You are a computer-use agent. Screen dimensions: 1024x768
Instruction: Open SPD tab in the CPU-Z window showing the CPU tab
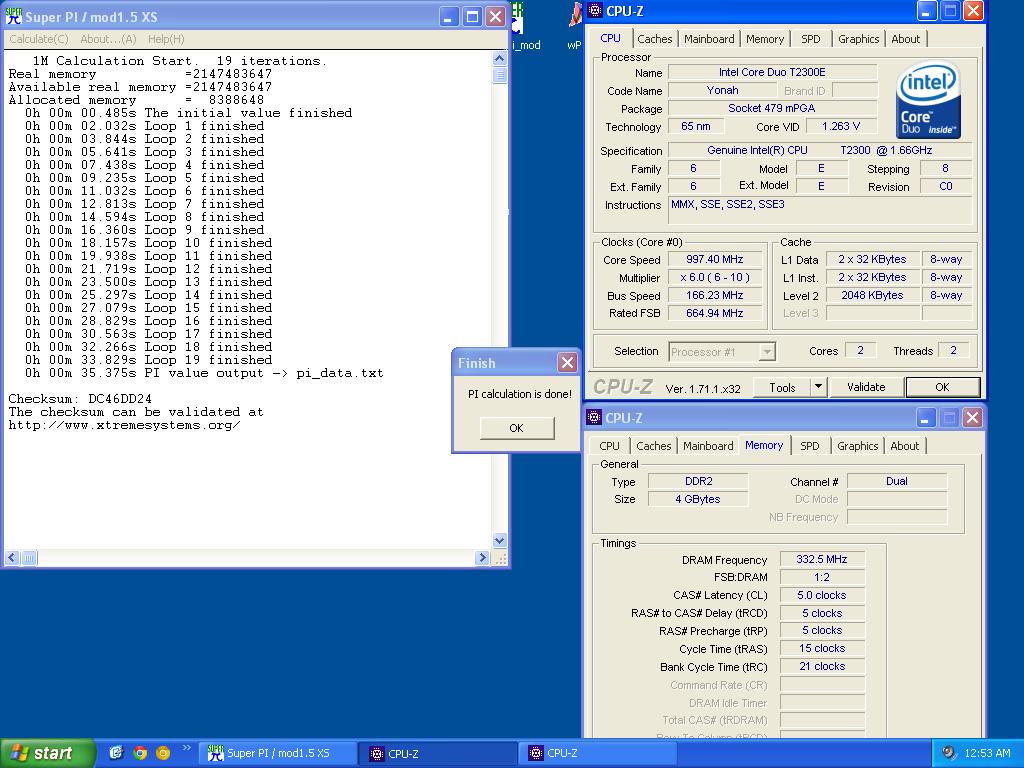coord(810,39)
